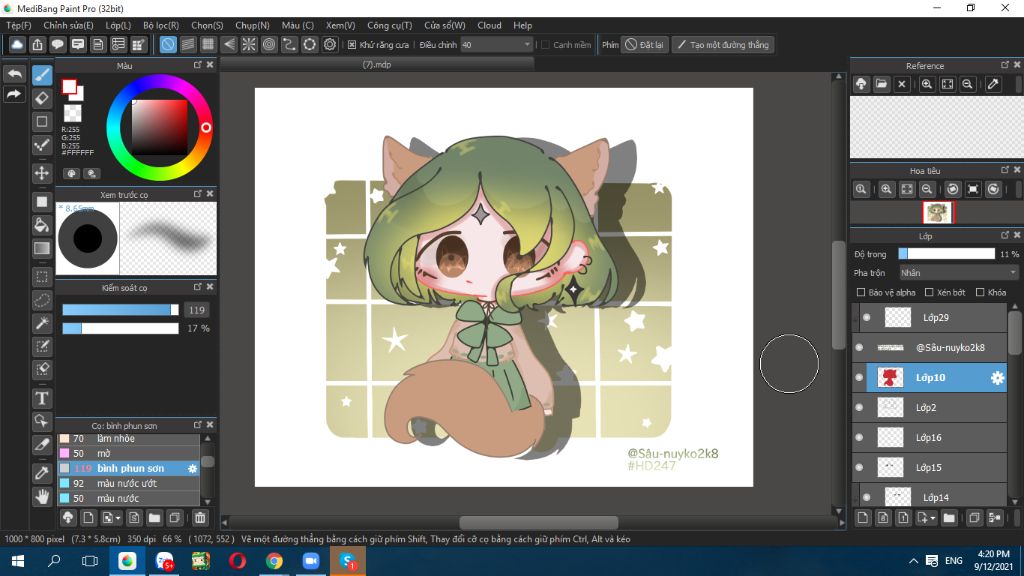Image resolution: width=1024 pixels, height=576 pixels.
Task: Adjust the brush size slider
Action: coord(120,310)
